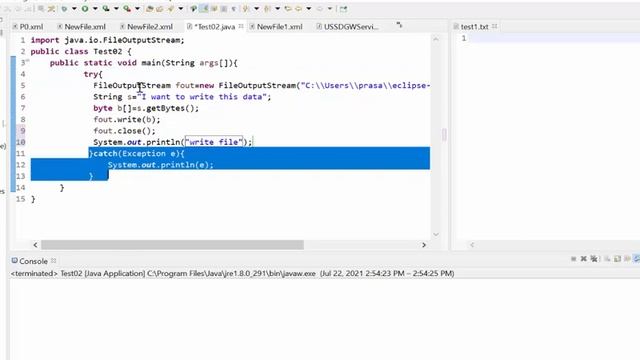Click the "I want to write this data" string
Image resolution: width=640 pixels, height=360 pixels.
tap(202, 97)
